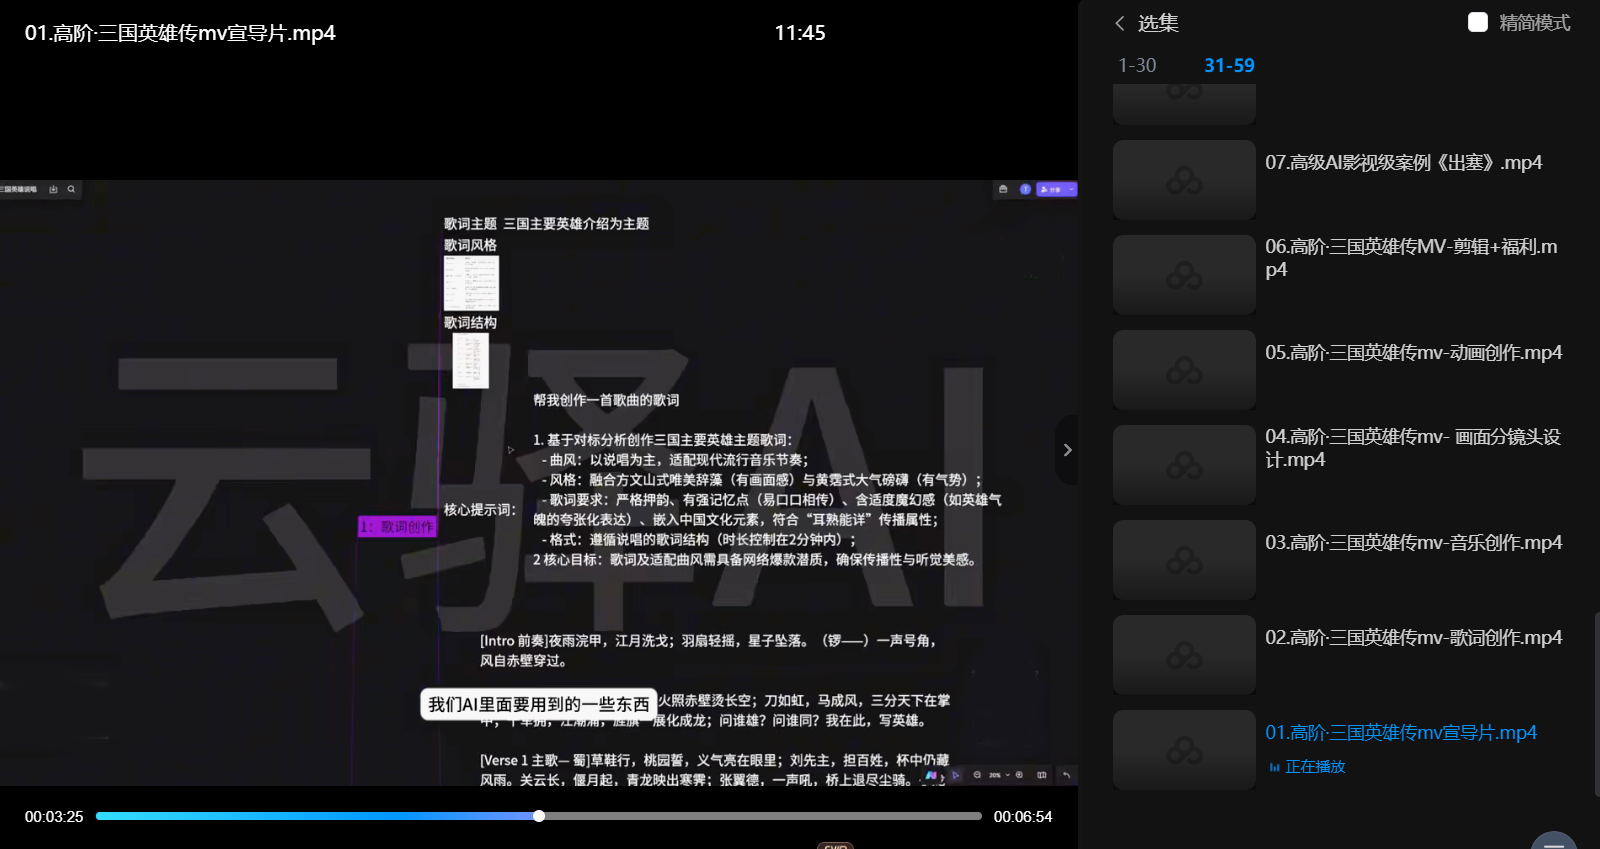
Task: Select 04.高阶-三国英雄传mv- 画面分镜头设计.mp4
Action: [x=1412, y=447]
